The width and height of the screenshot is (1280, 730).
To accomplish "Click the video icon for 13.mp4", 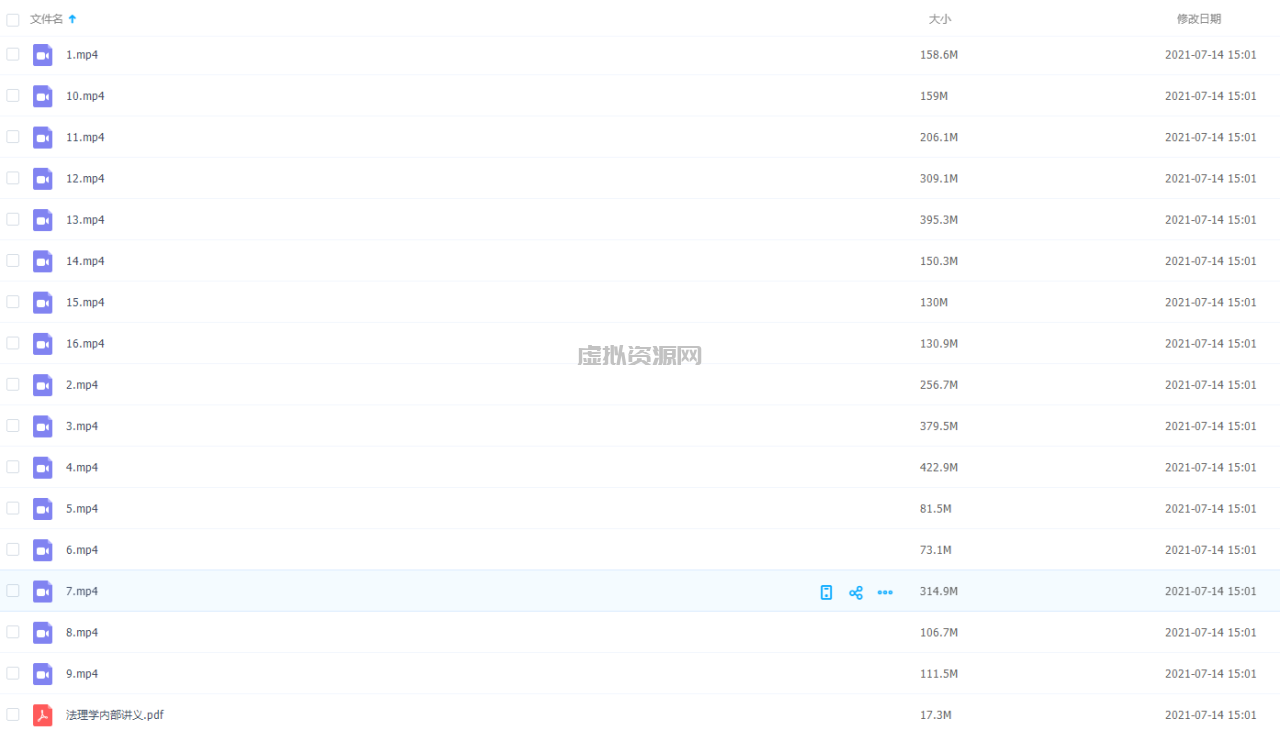I will 42,220.
